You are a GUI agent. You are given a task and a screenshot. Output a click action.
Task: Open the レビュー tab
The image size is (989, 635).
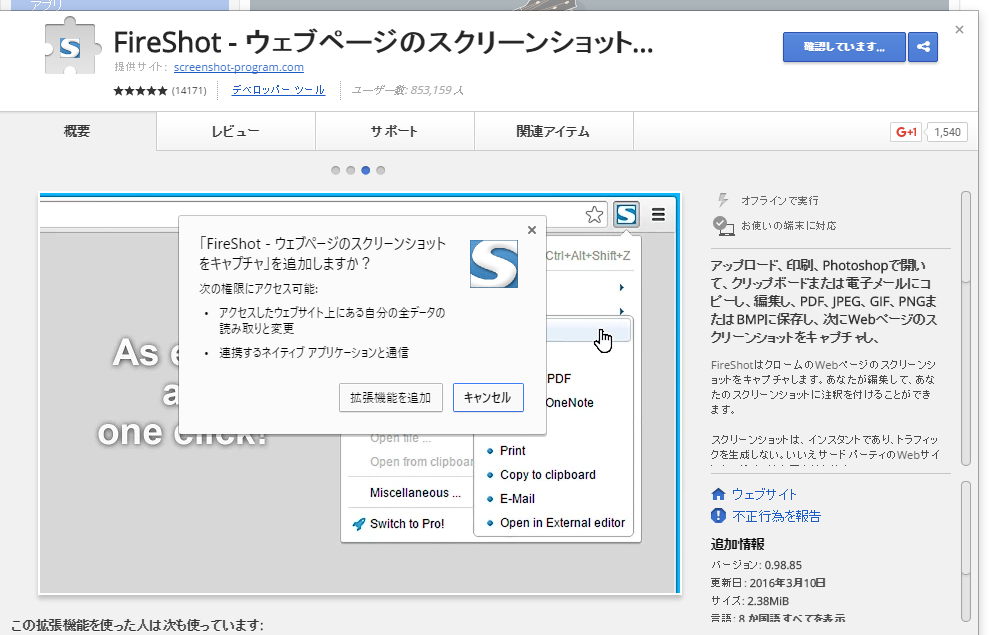235,132
